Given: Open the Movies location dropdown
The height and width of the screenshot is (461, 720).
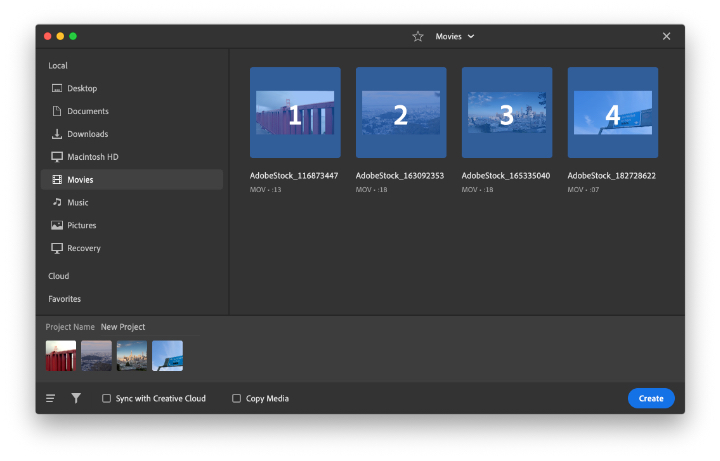Looking at the screenshot, I should coord(455,36).
